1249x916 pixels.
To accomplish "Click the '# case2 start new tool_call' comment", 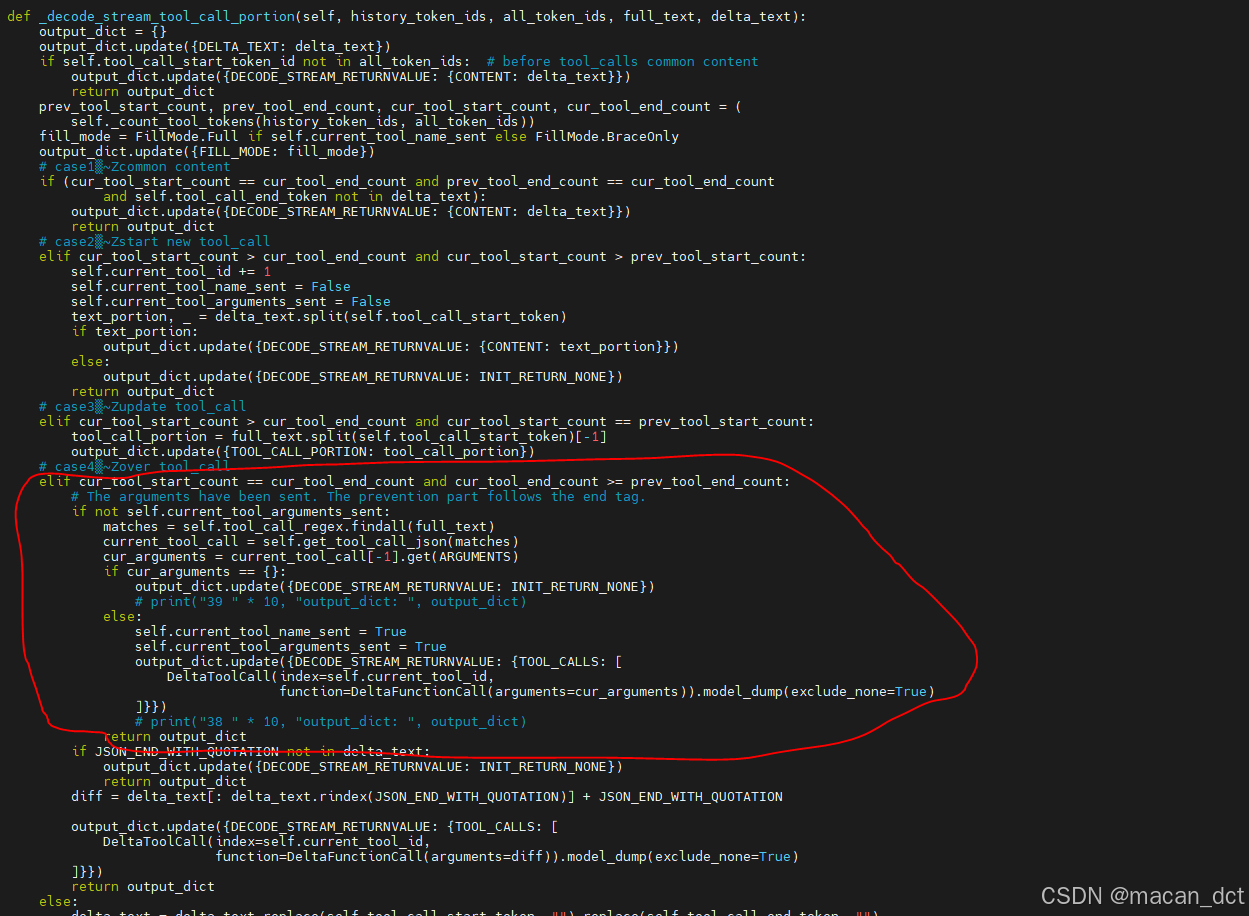I will pyautogui.click(x=155, y=241).
